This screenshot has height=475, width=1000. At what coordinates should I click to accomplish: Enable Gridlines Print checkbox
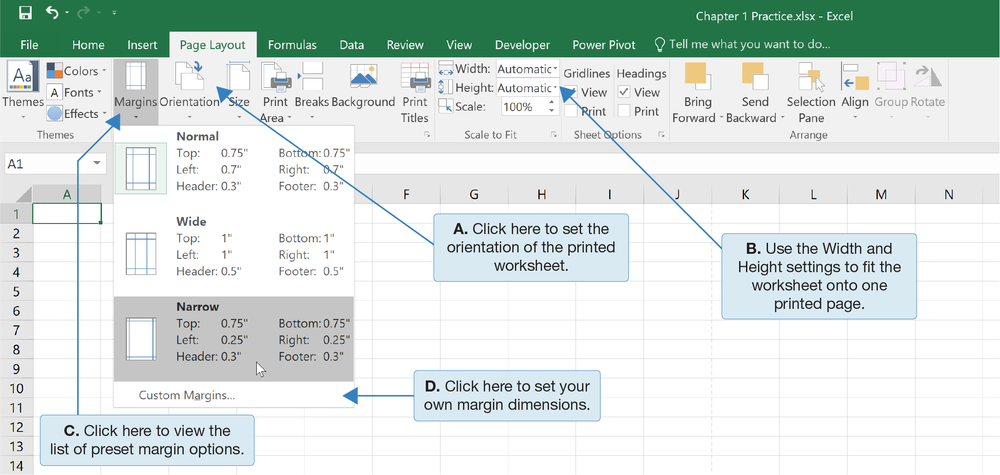coord(571,112)
